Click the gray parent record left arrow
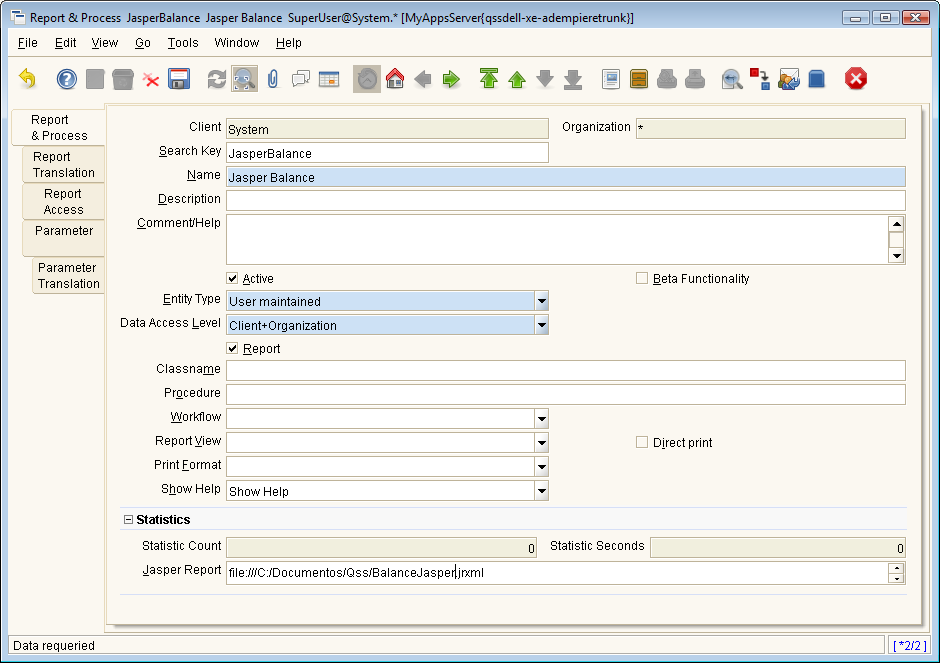Image resolution: width=940 pixels, height=663 pixels. pos(423,79)
